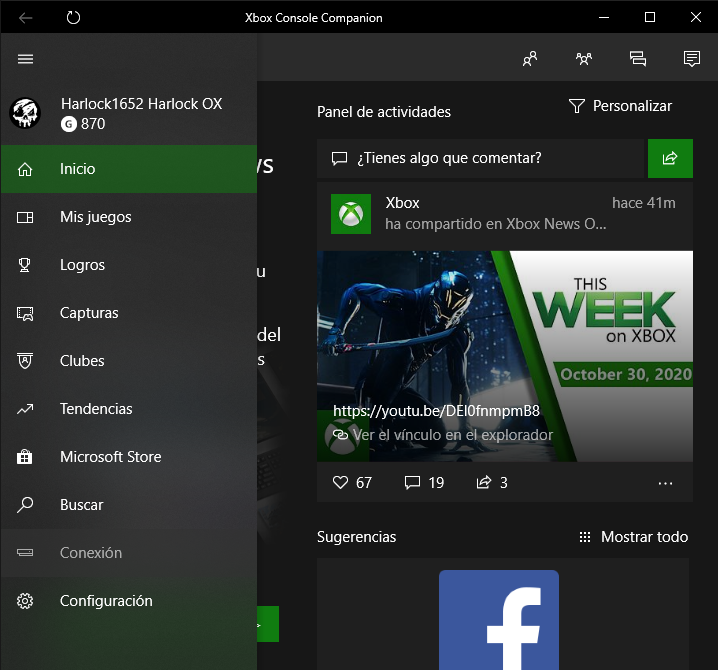Click the Clubes shield icon
This screenshot has width=718, height=670.
25,361
